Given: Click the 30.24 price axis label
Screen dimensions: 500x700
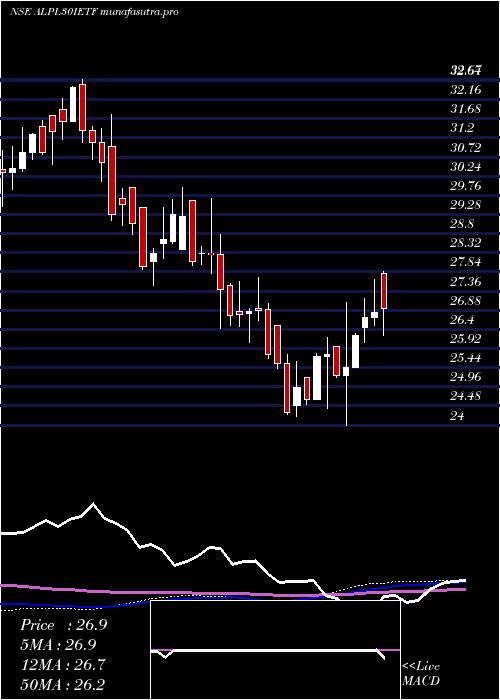Looking at the screenshot, I should 466,167.
